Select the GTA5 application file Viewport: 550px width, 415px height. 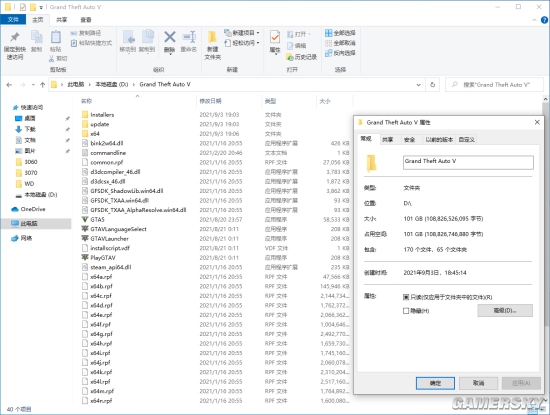click(98, 220)
